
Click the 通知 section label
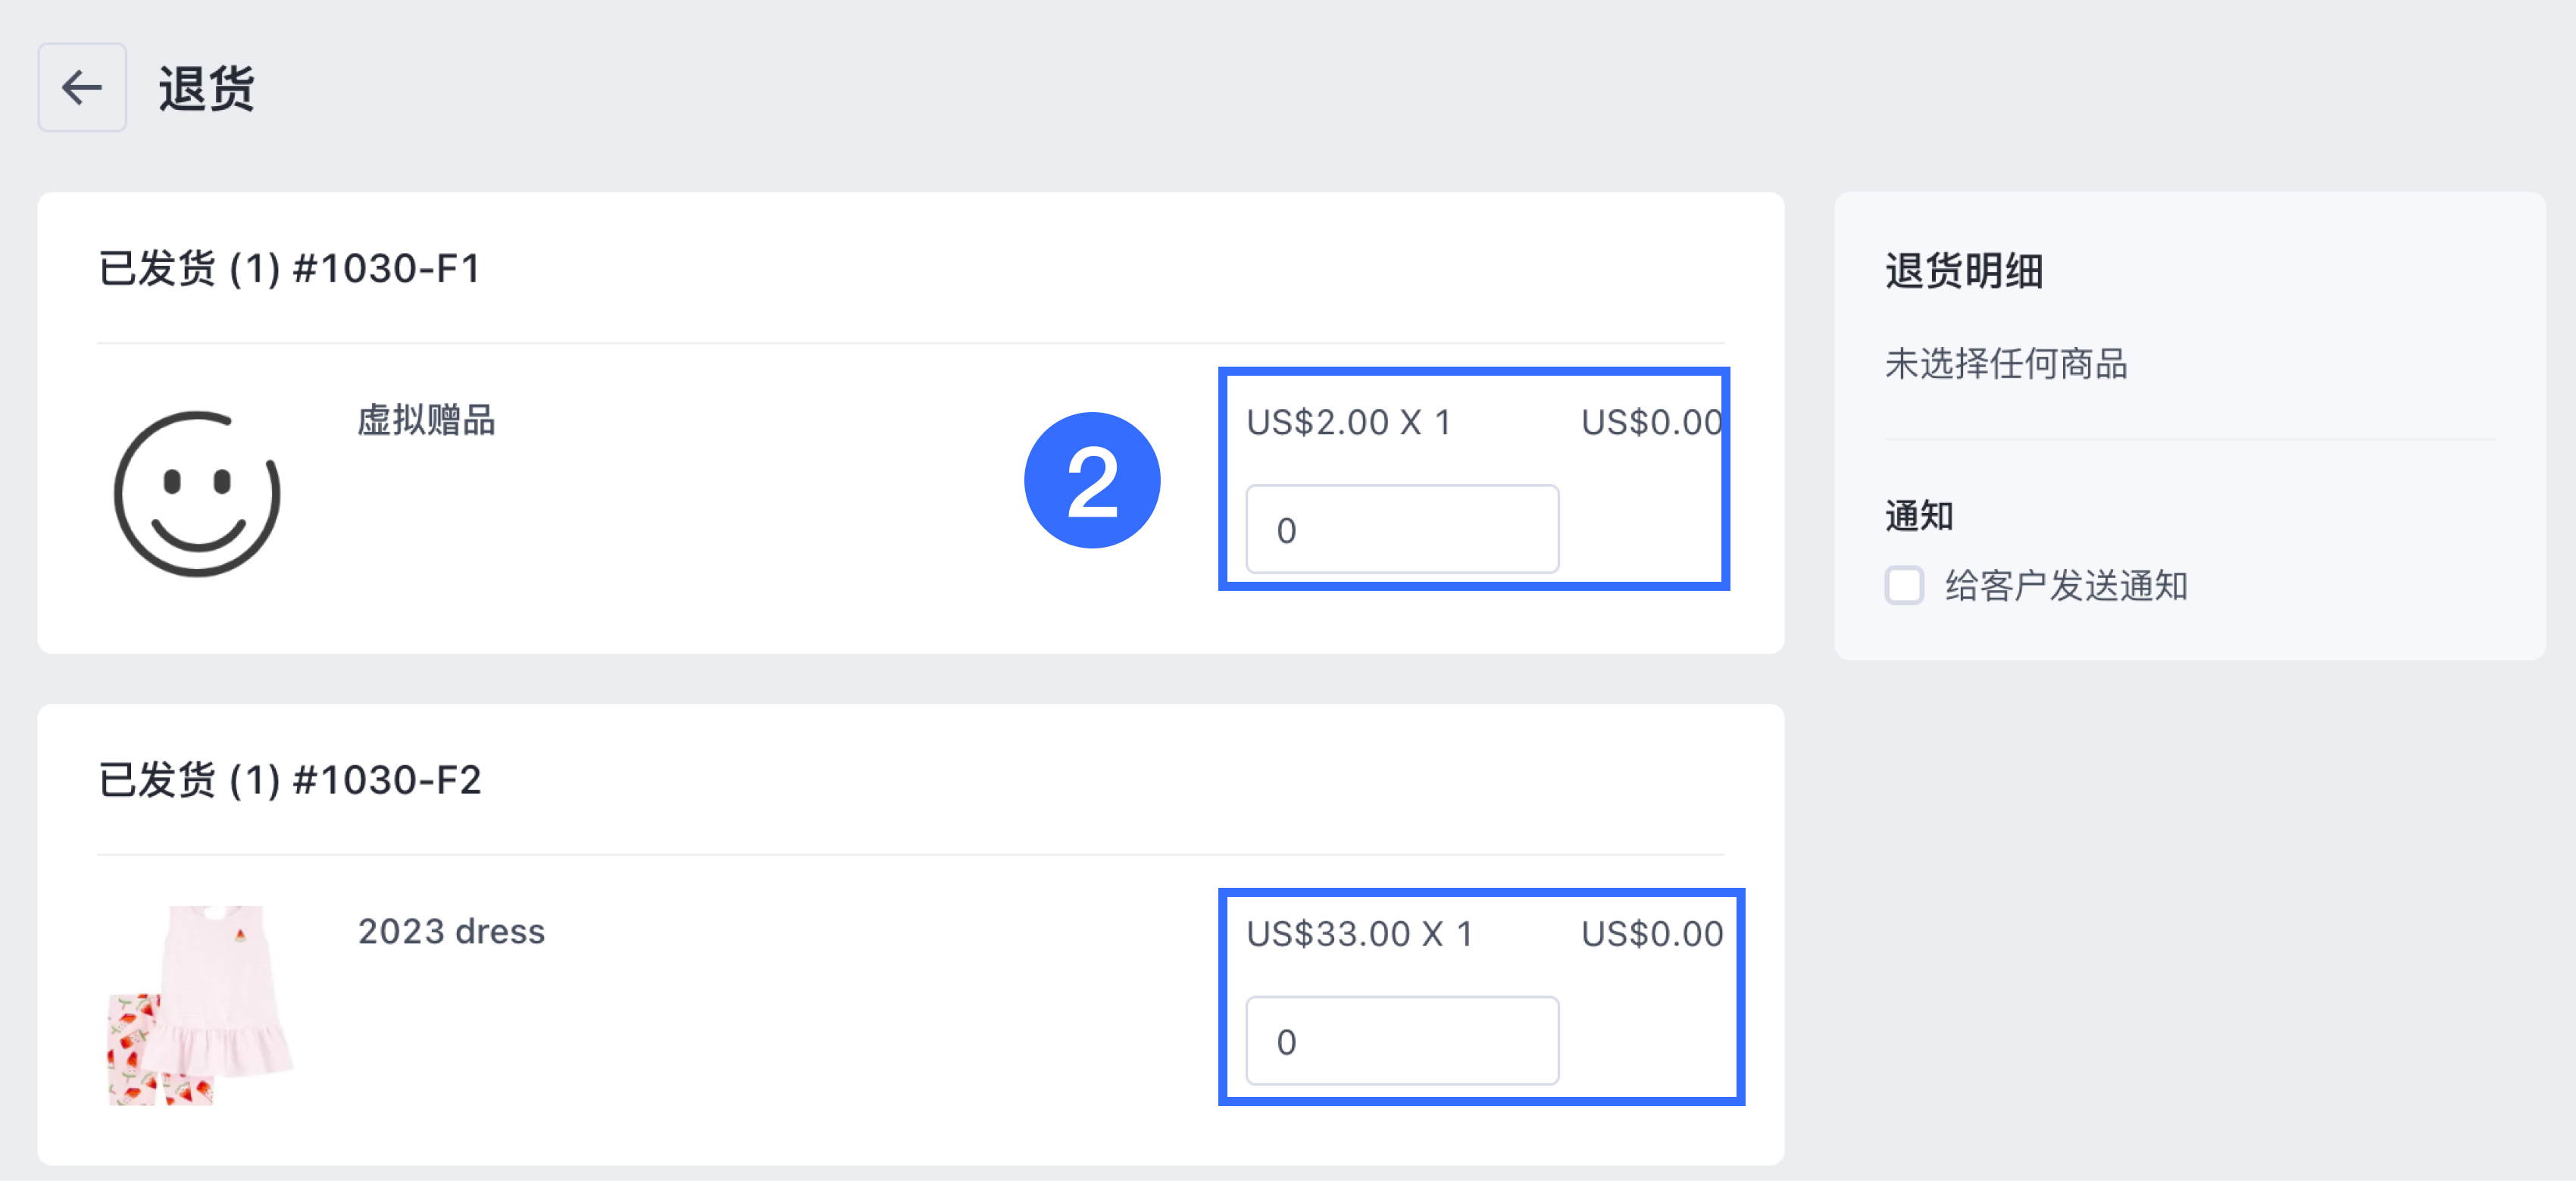(x=1919, y=515)
